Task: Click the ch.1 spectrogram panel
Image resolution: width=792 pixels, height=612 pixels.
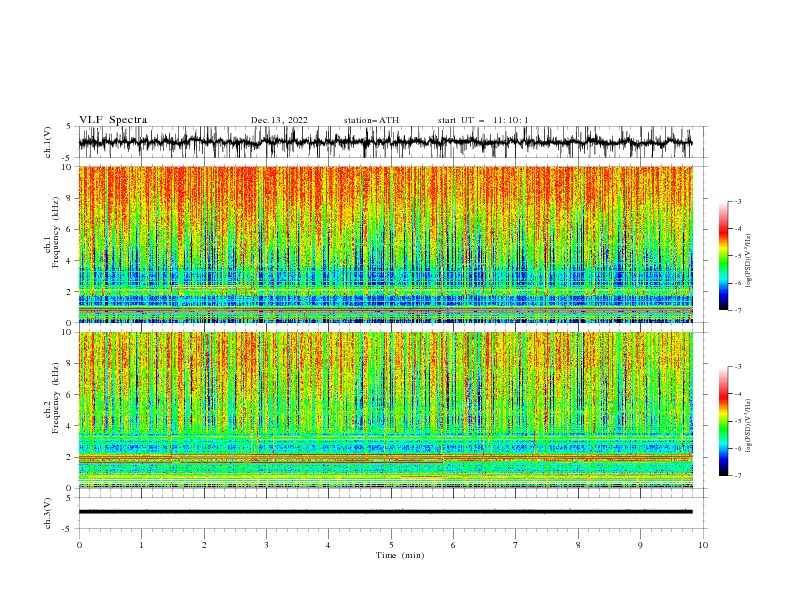Action: tap(385, 244)
